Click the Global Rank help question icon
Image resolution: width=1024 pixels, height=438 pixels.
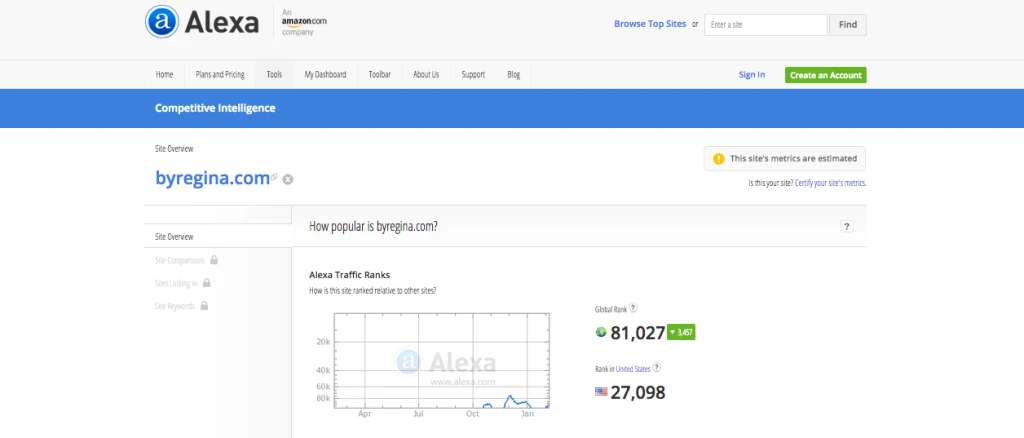[633, 308]
